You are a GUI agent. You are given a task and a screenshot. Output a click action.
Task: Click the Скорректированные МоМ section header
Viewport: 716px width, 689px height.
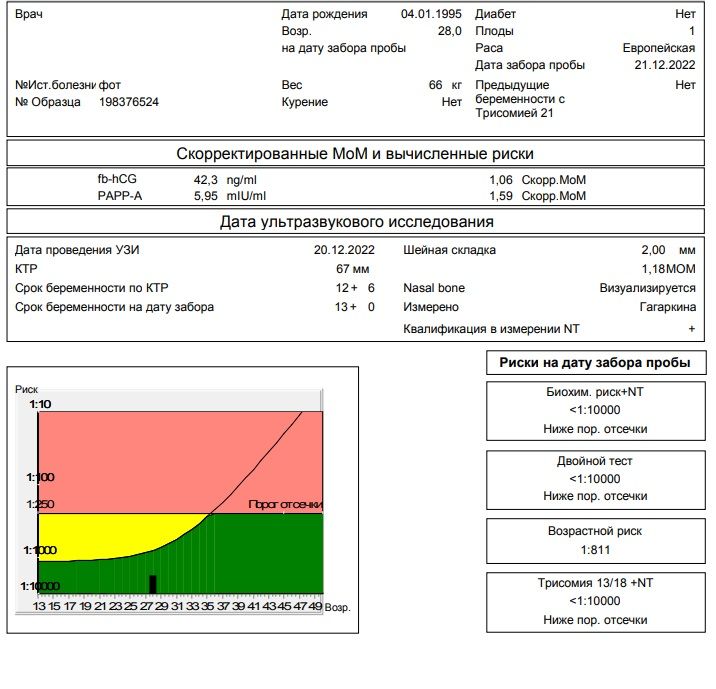[x=355, y=154]
